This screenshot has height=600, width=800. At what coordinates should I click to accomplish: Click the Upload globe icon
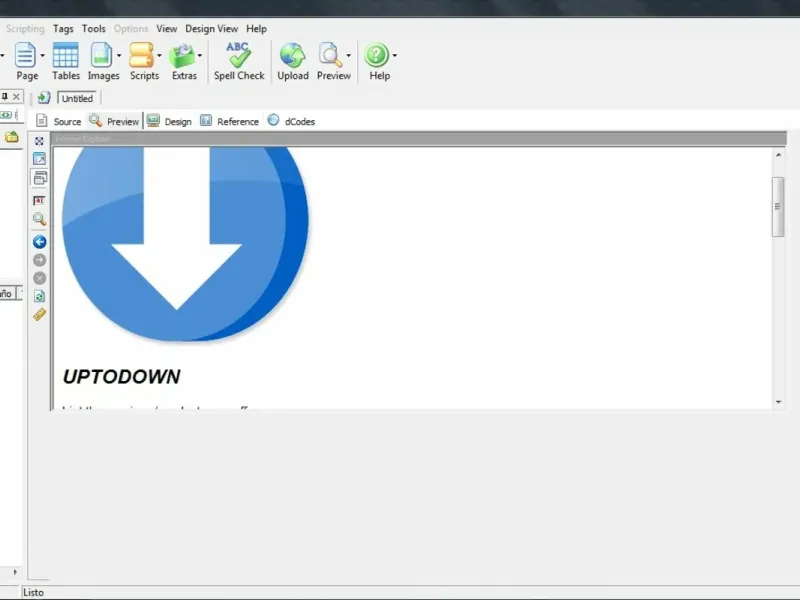[x=292, y=55]
